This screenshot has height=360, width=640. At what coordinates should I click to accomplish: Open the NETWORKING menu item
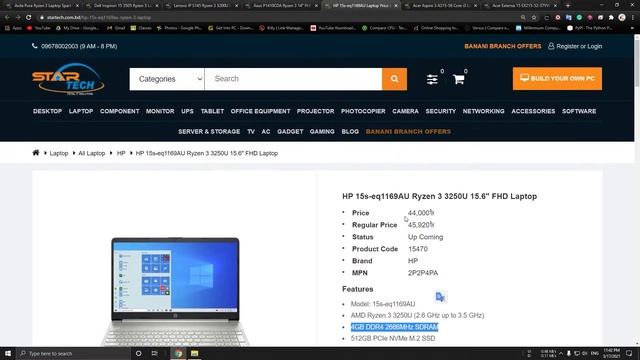[484, 111]
